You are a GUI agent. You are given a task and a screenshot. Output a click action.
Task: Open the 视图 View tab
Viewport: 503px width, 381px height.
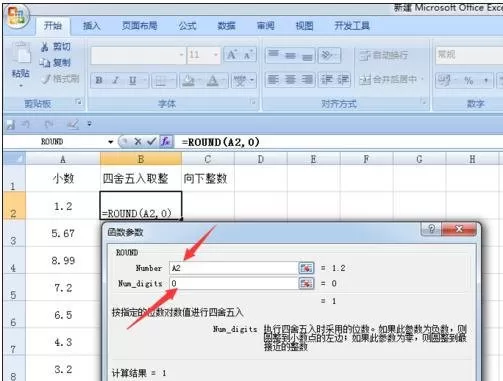click(304, 26)
